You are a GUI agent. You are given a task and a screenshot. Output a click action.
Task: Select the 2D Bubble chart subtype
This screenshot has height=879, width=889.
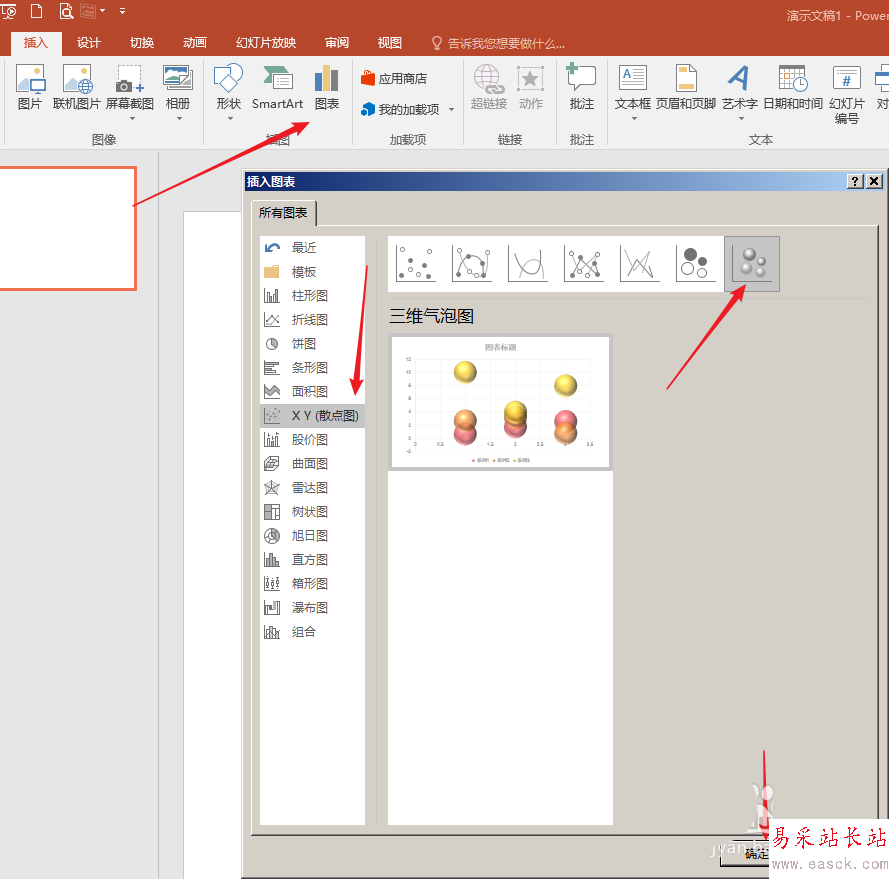pos(696,264)
